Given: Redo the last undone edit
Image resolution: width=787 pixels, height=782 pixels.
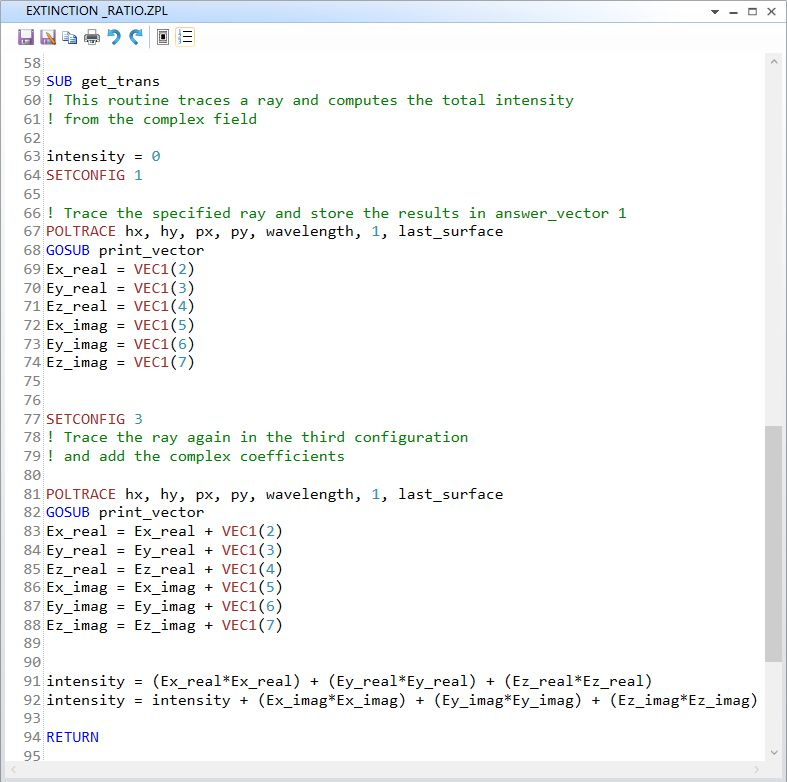Looking at the screenshot, I should [135, 37].
